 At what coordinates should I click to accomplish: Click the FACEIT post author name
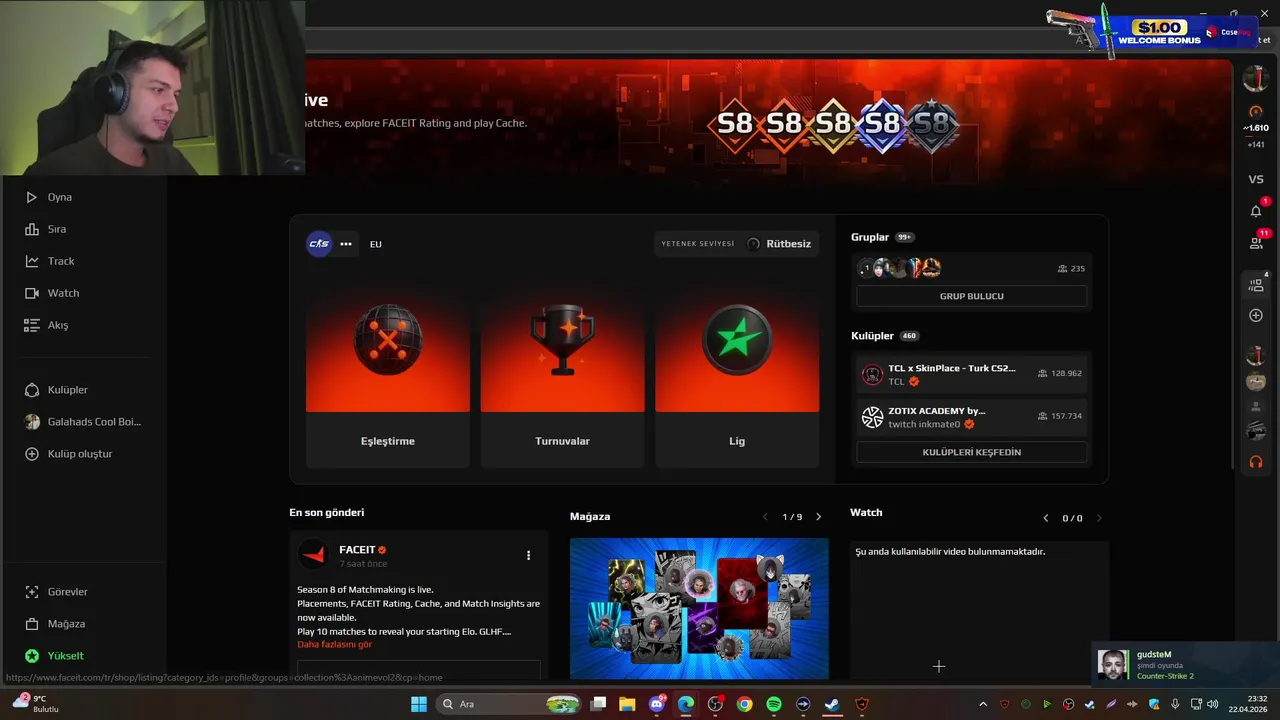(357, 550)
